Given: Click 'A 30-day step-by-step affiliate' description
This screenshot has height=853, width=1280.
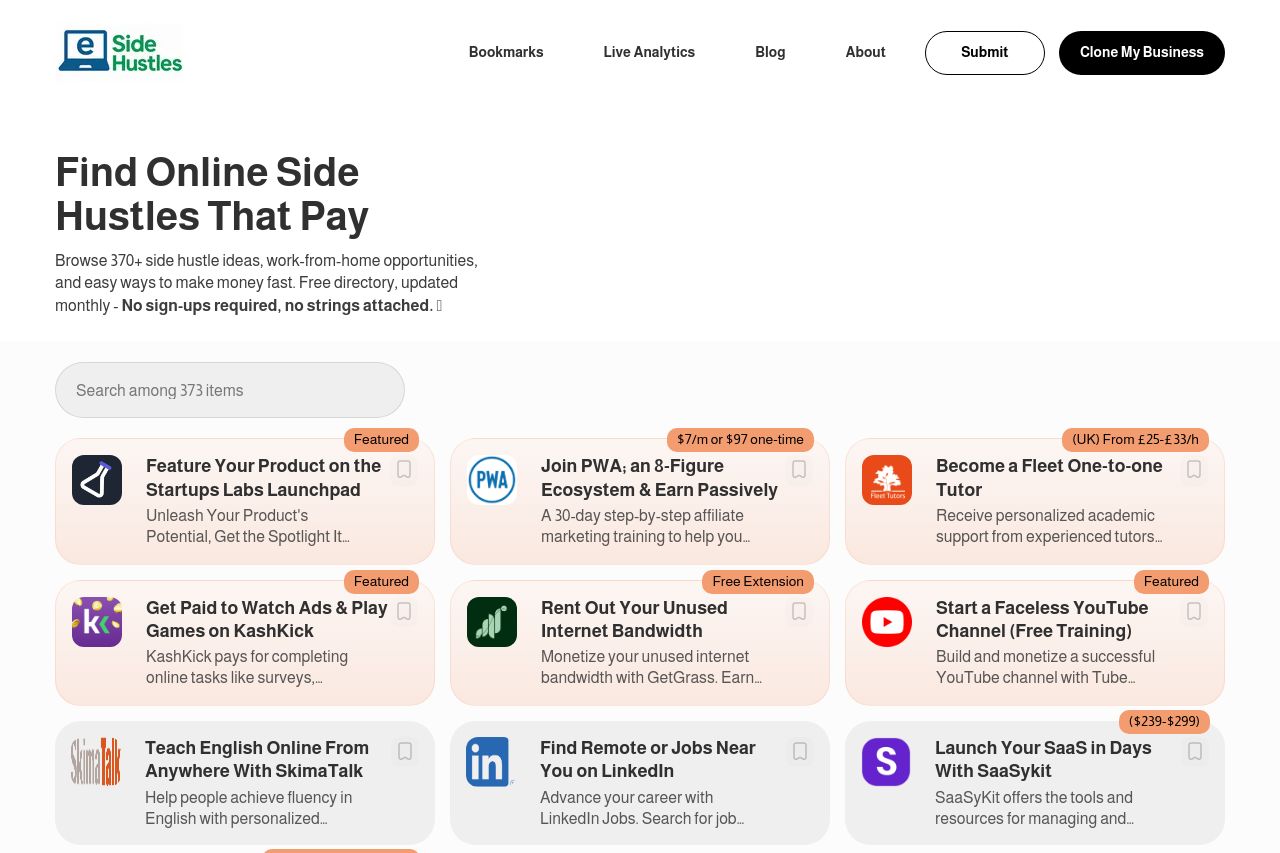Looking at the screenshot, I should [646, 526].
